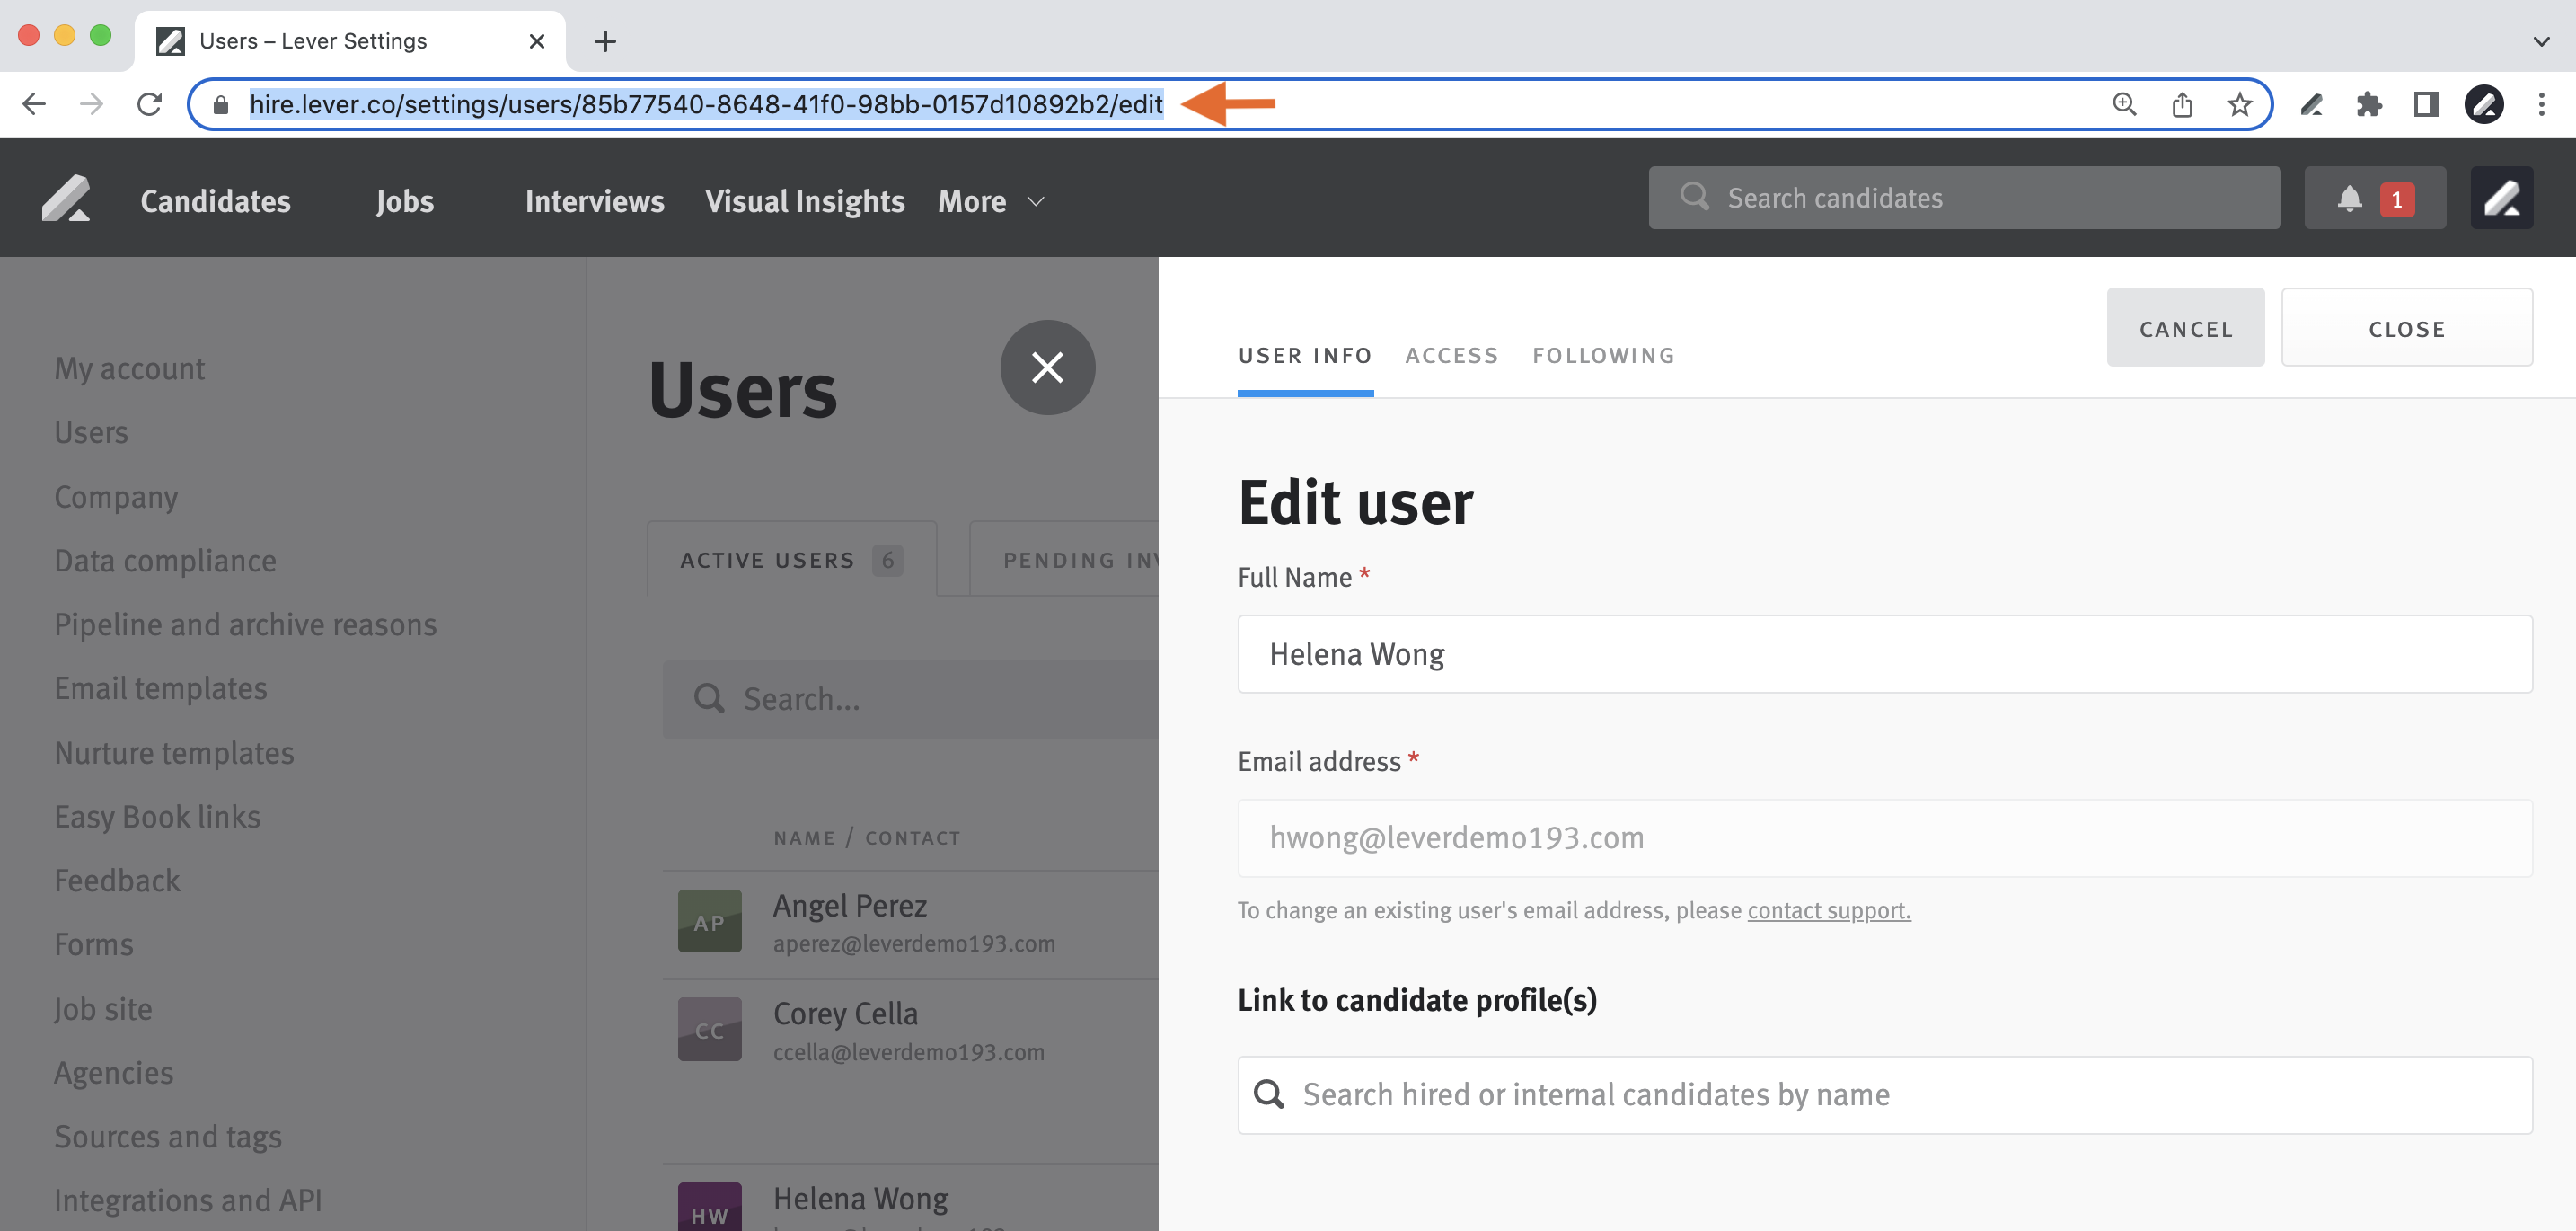This screenshot has width=2576, height=1231.
Task: Click the browser forward arrow
Action: click(x=91, y=104)
